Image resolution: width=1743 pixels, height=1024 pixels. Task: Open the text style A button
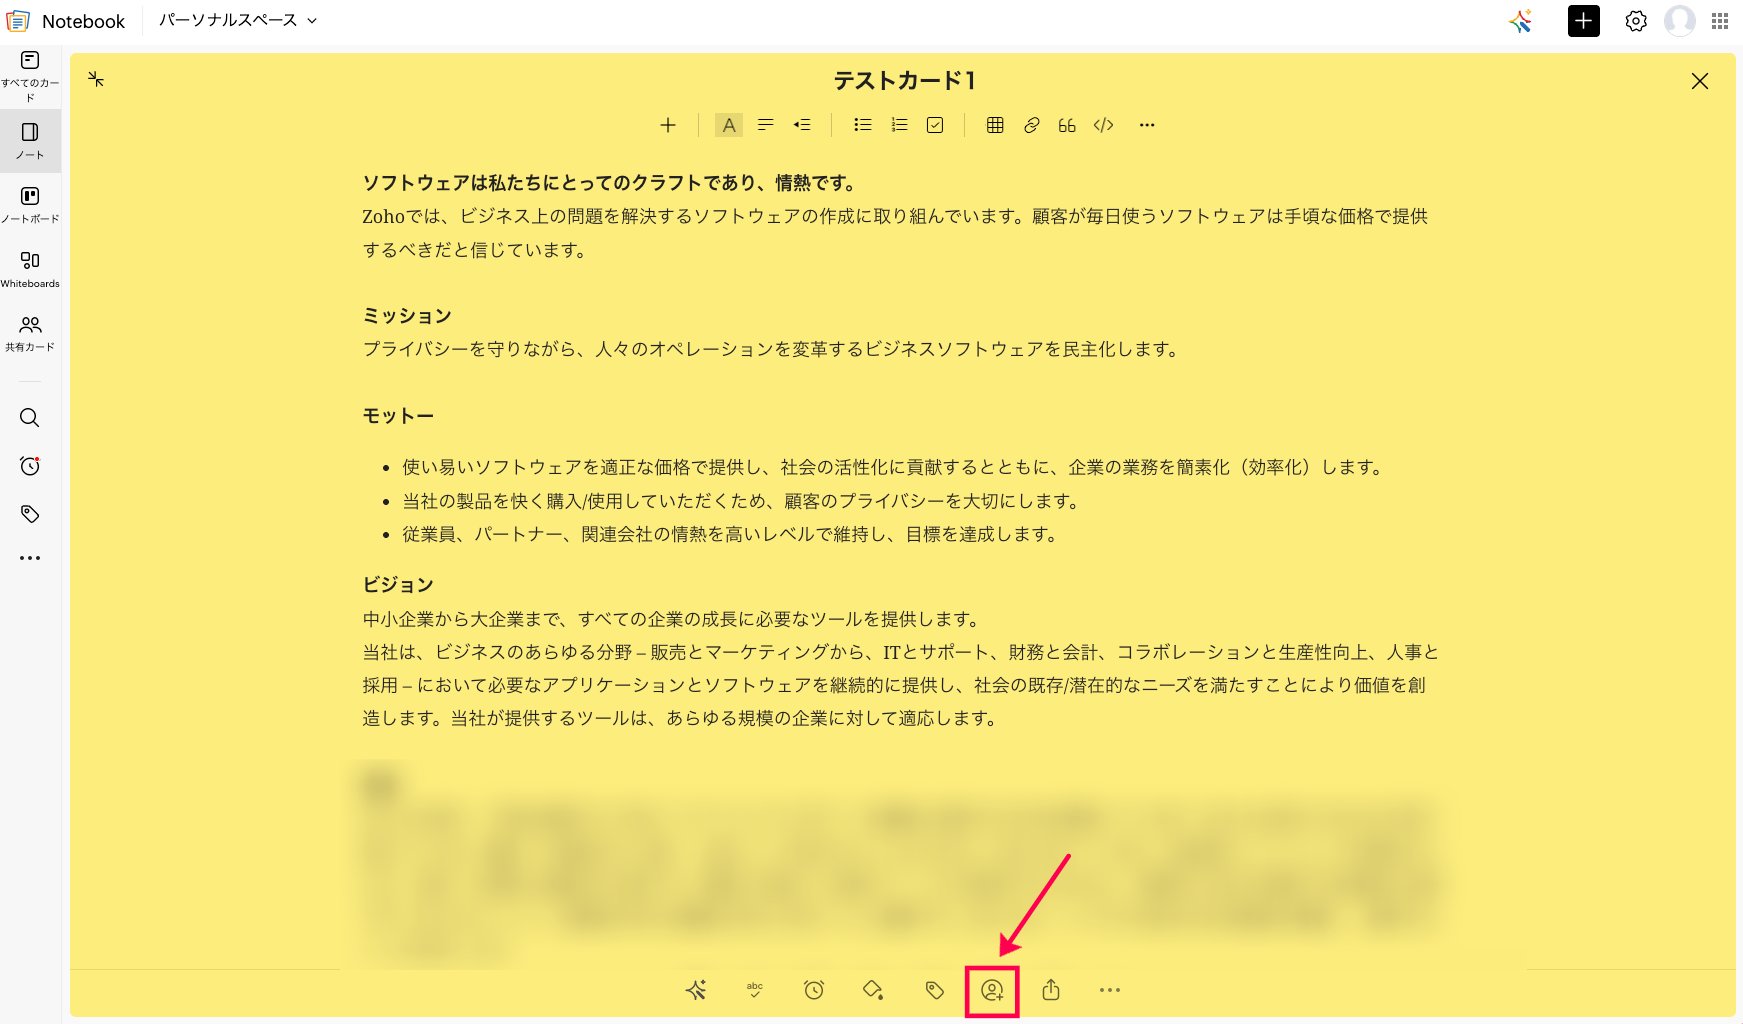[x=729, y=125]
